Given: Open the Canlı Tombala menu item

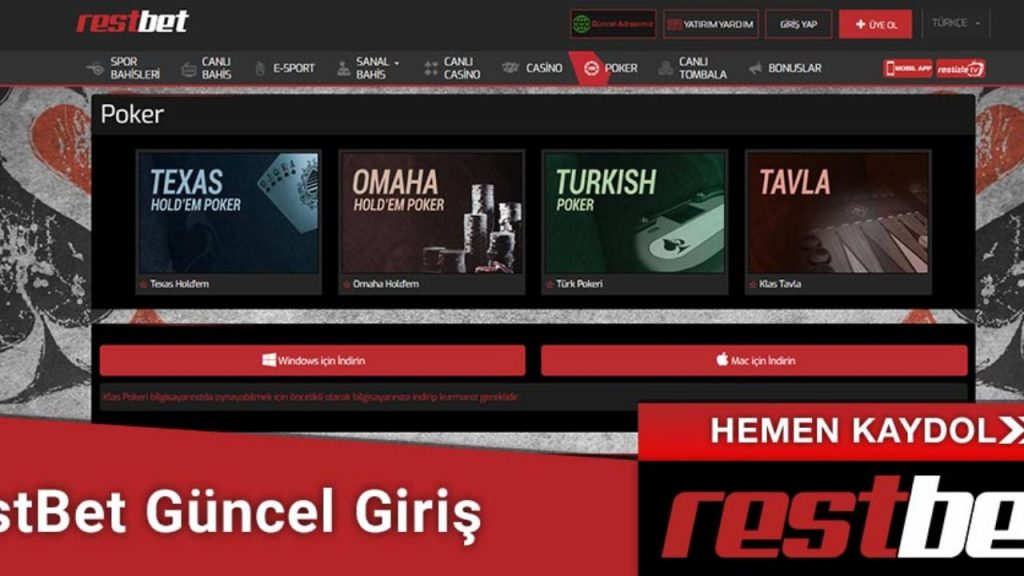Looking at the screenshot, I should point(702,68).
